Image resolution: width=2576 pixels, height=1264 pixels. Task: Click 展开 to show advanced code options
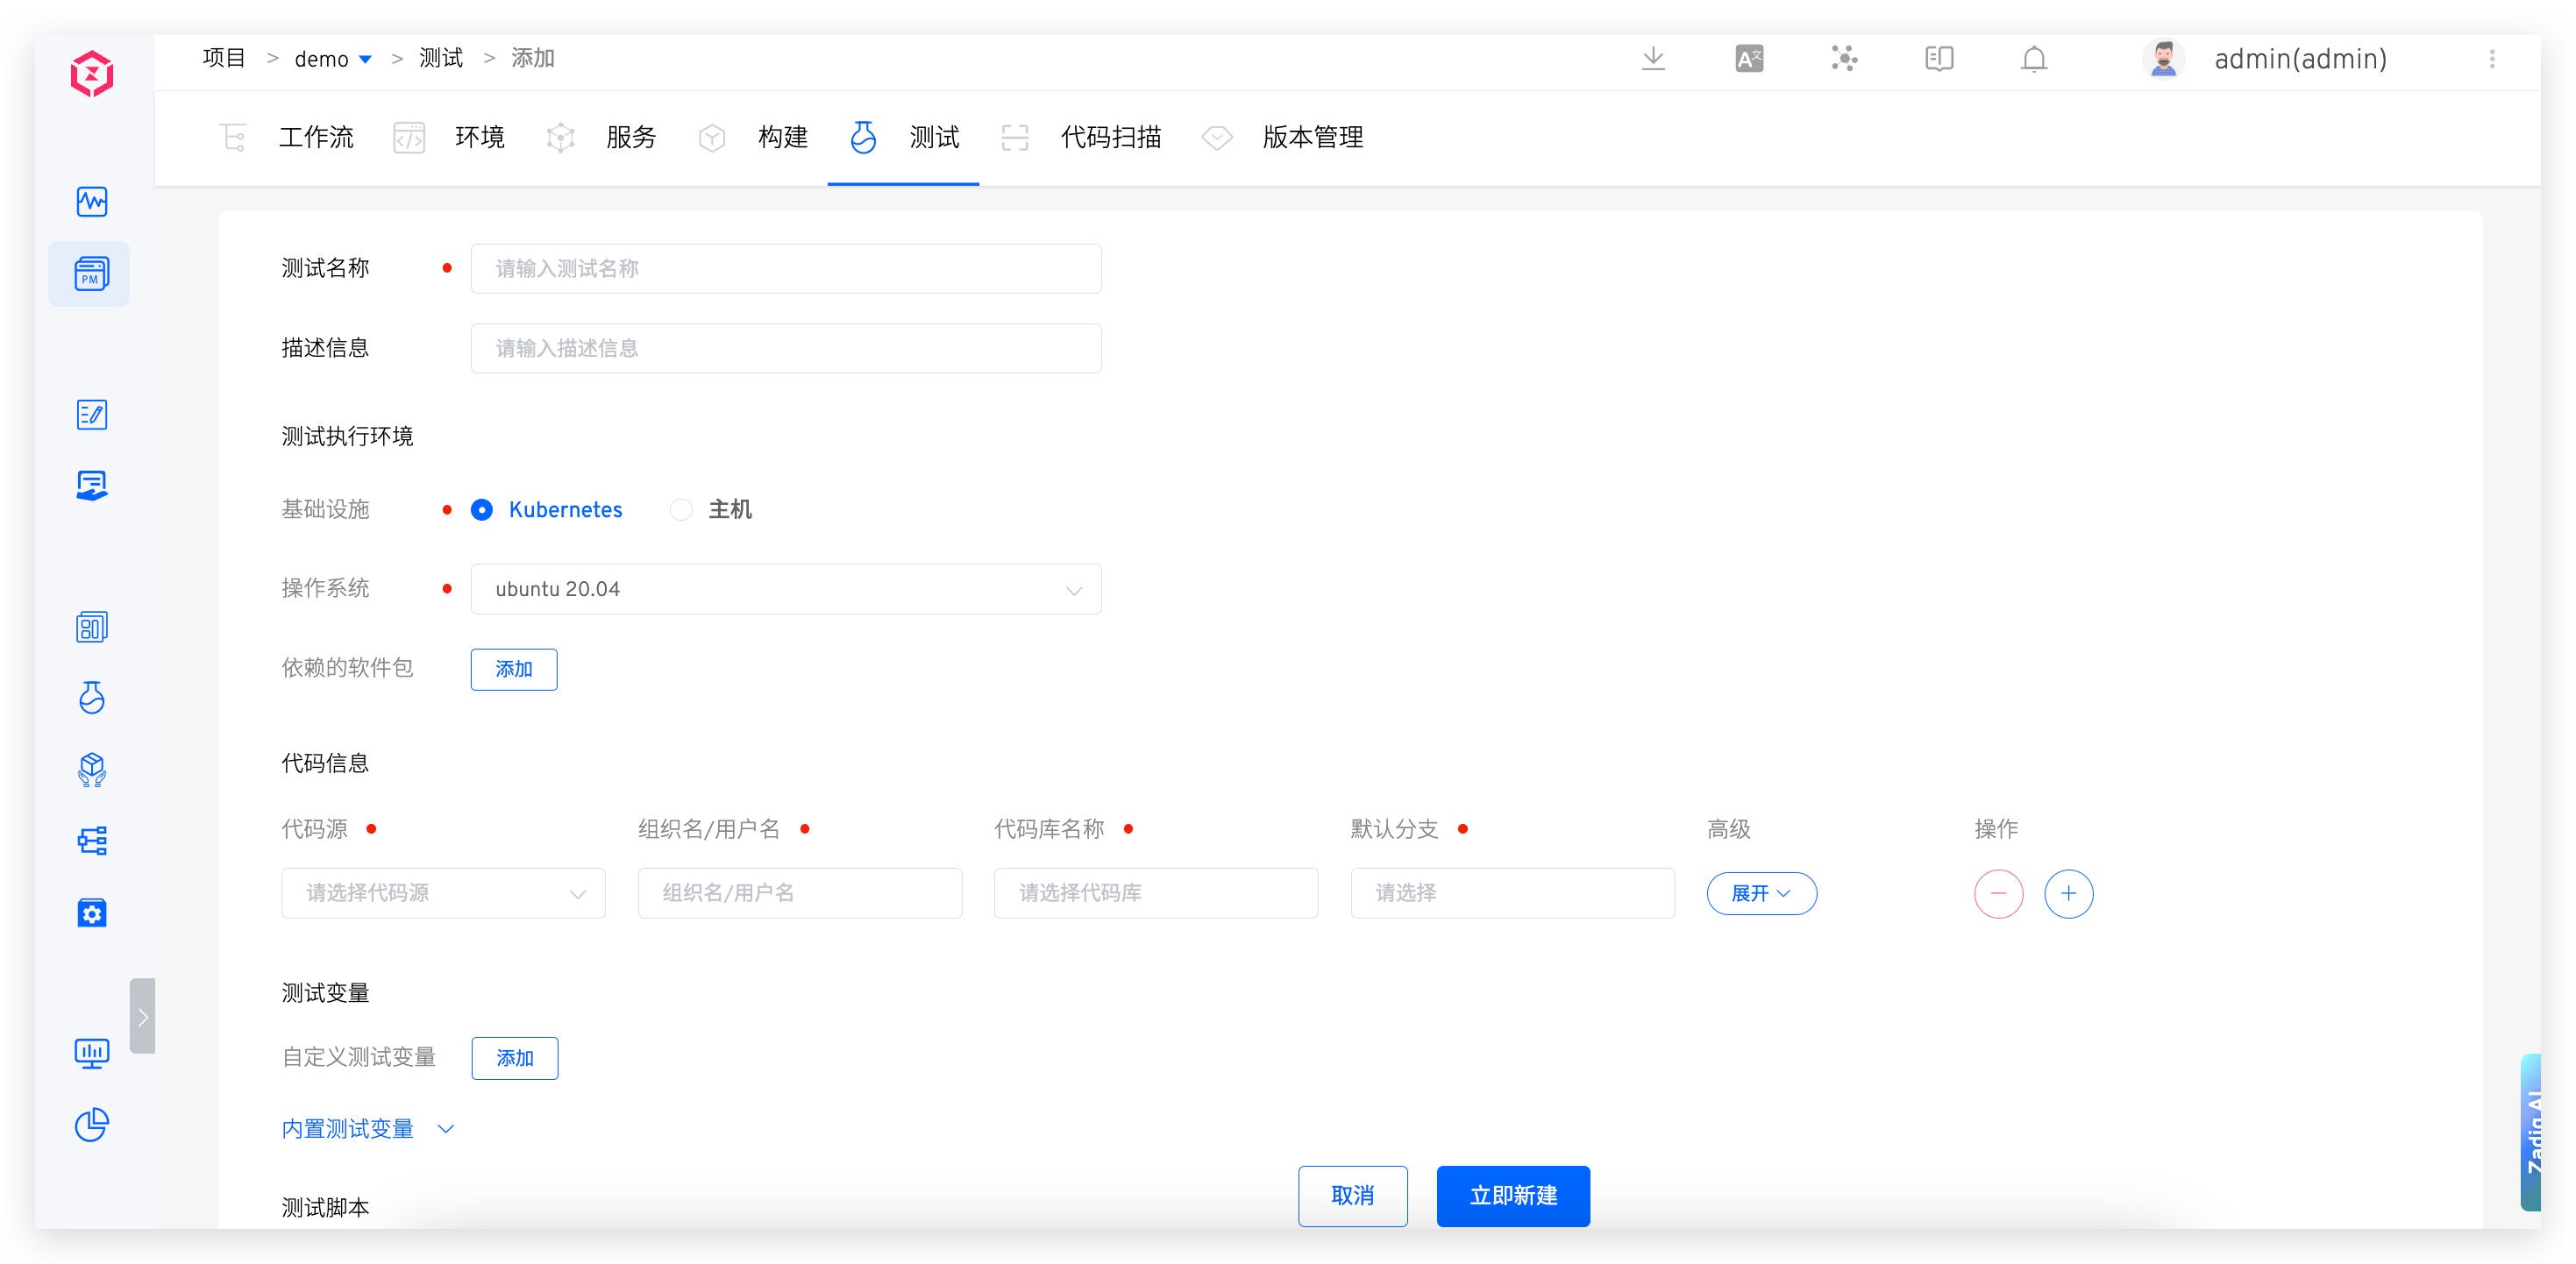point(1761,893)
